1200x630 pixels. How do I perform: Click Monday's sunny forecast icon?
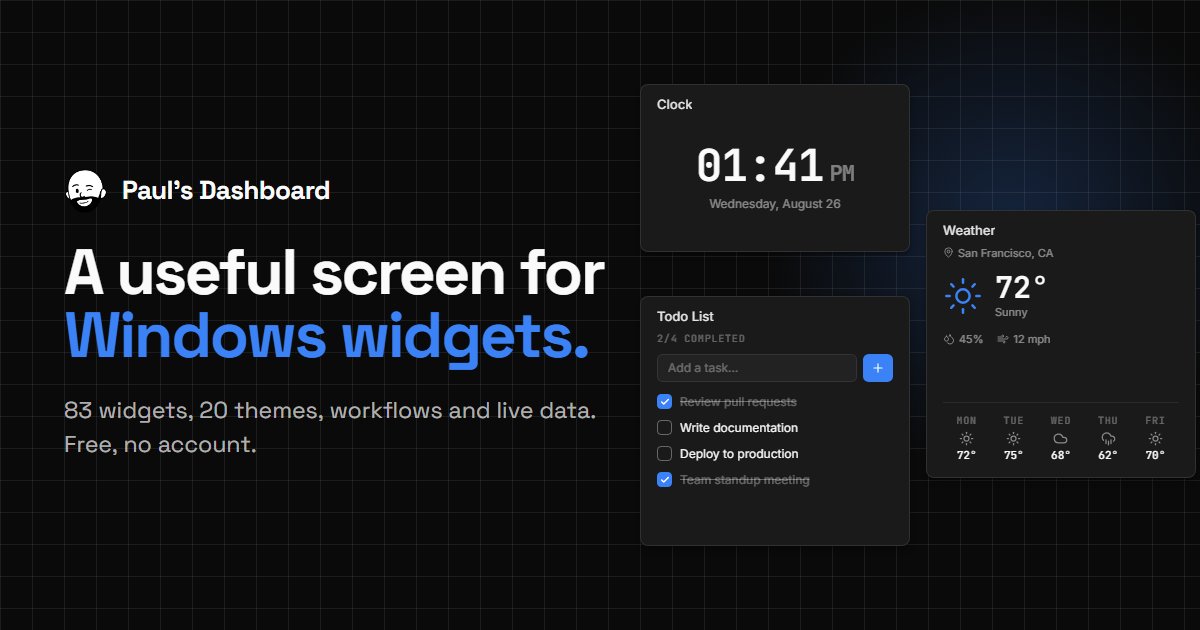click(966, 438)
